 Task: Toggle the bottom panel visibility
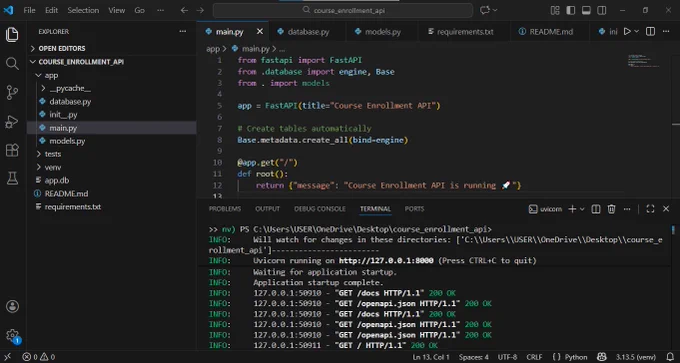point(586,10)
